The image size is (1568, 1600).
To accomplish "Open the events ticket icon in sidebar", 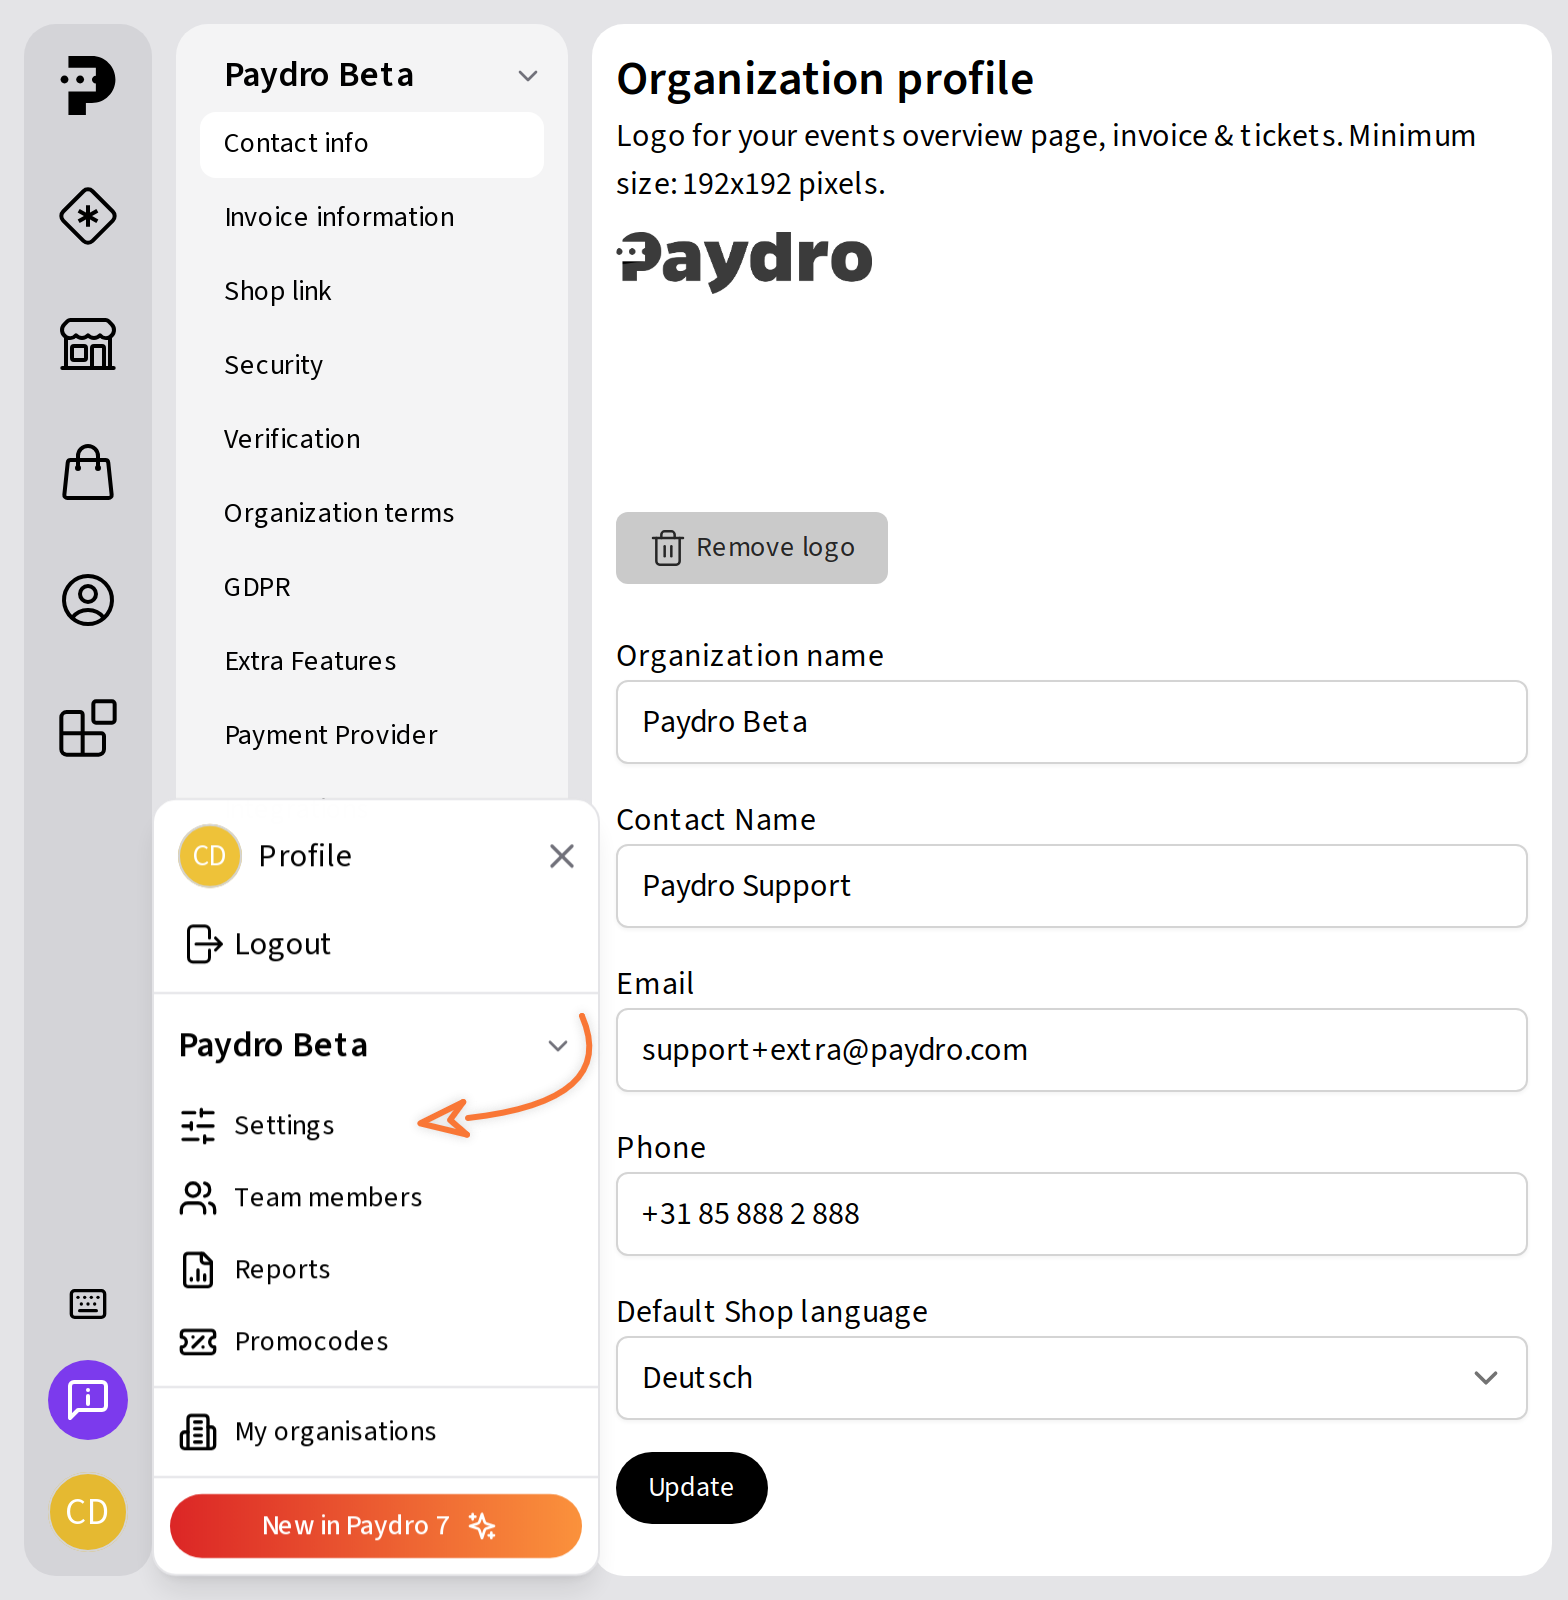I will point(88,216).
